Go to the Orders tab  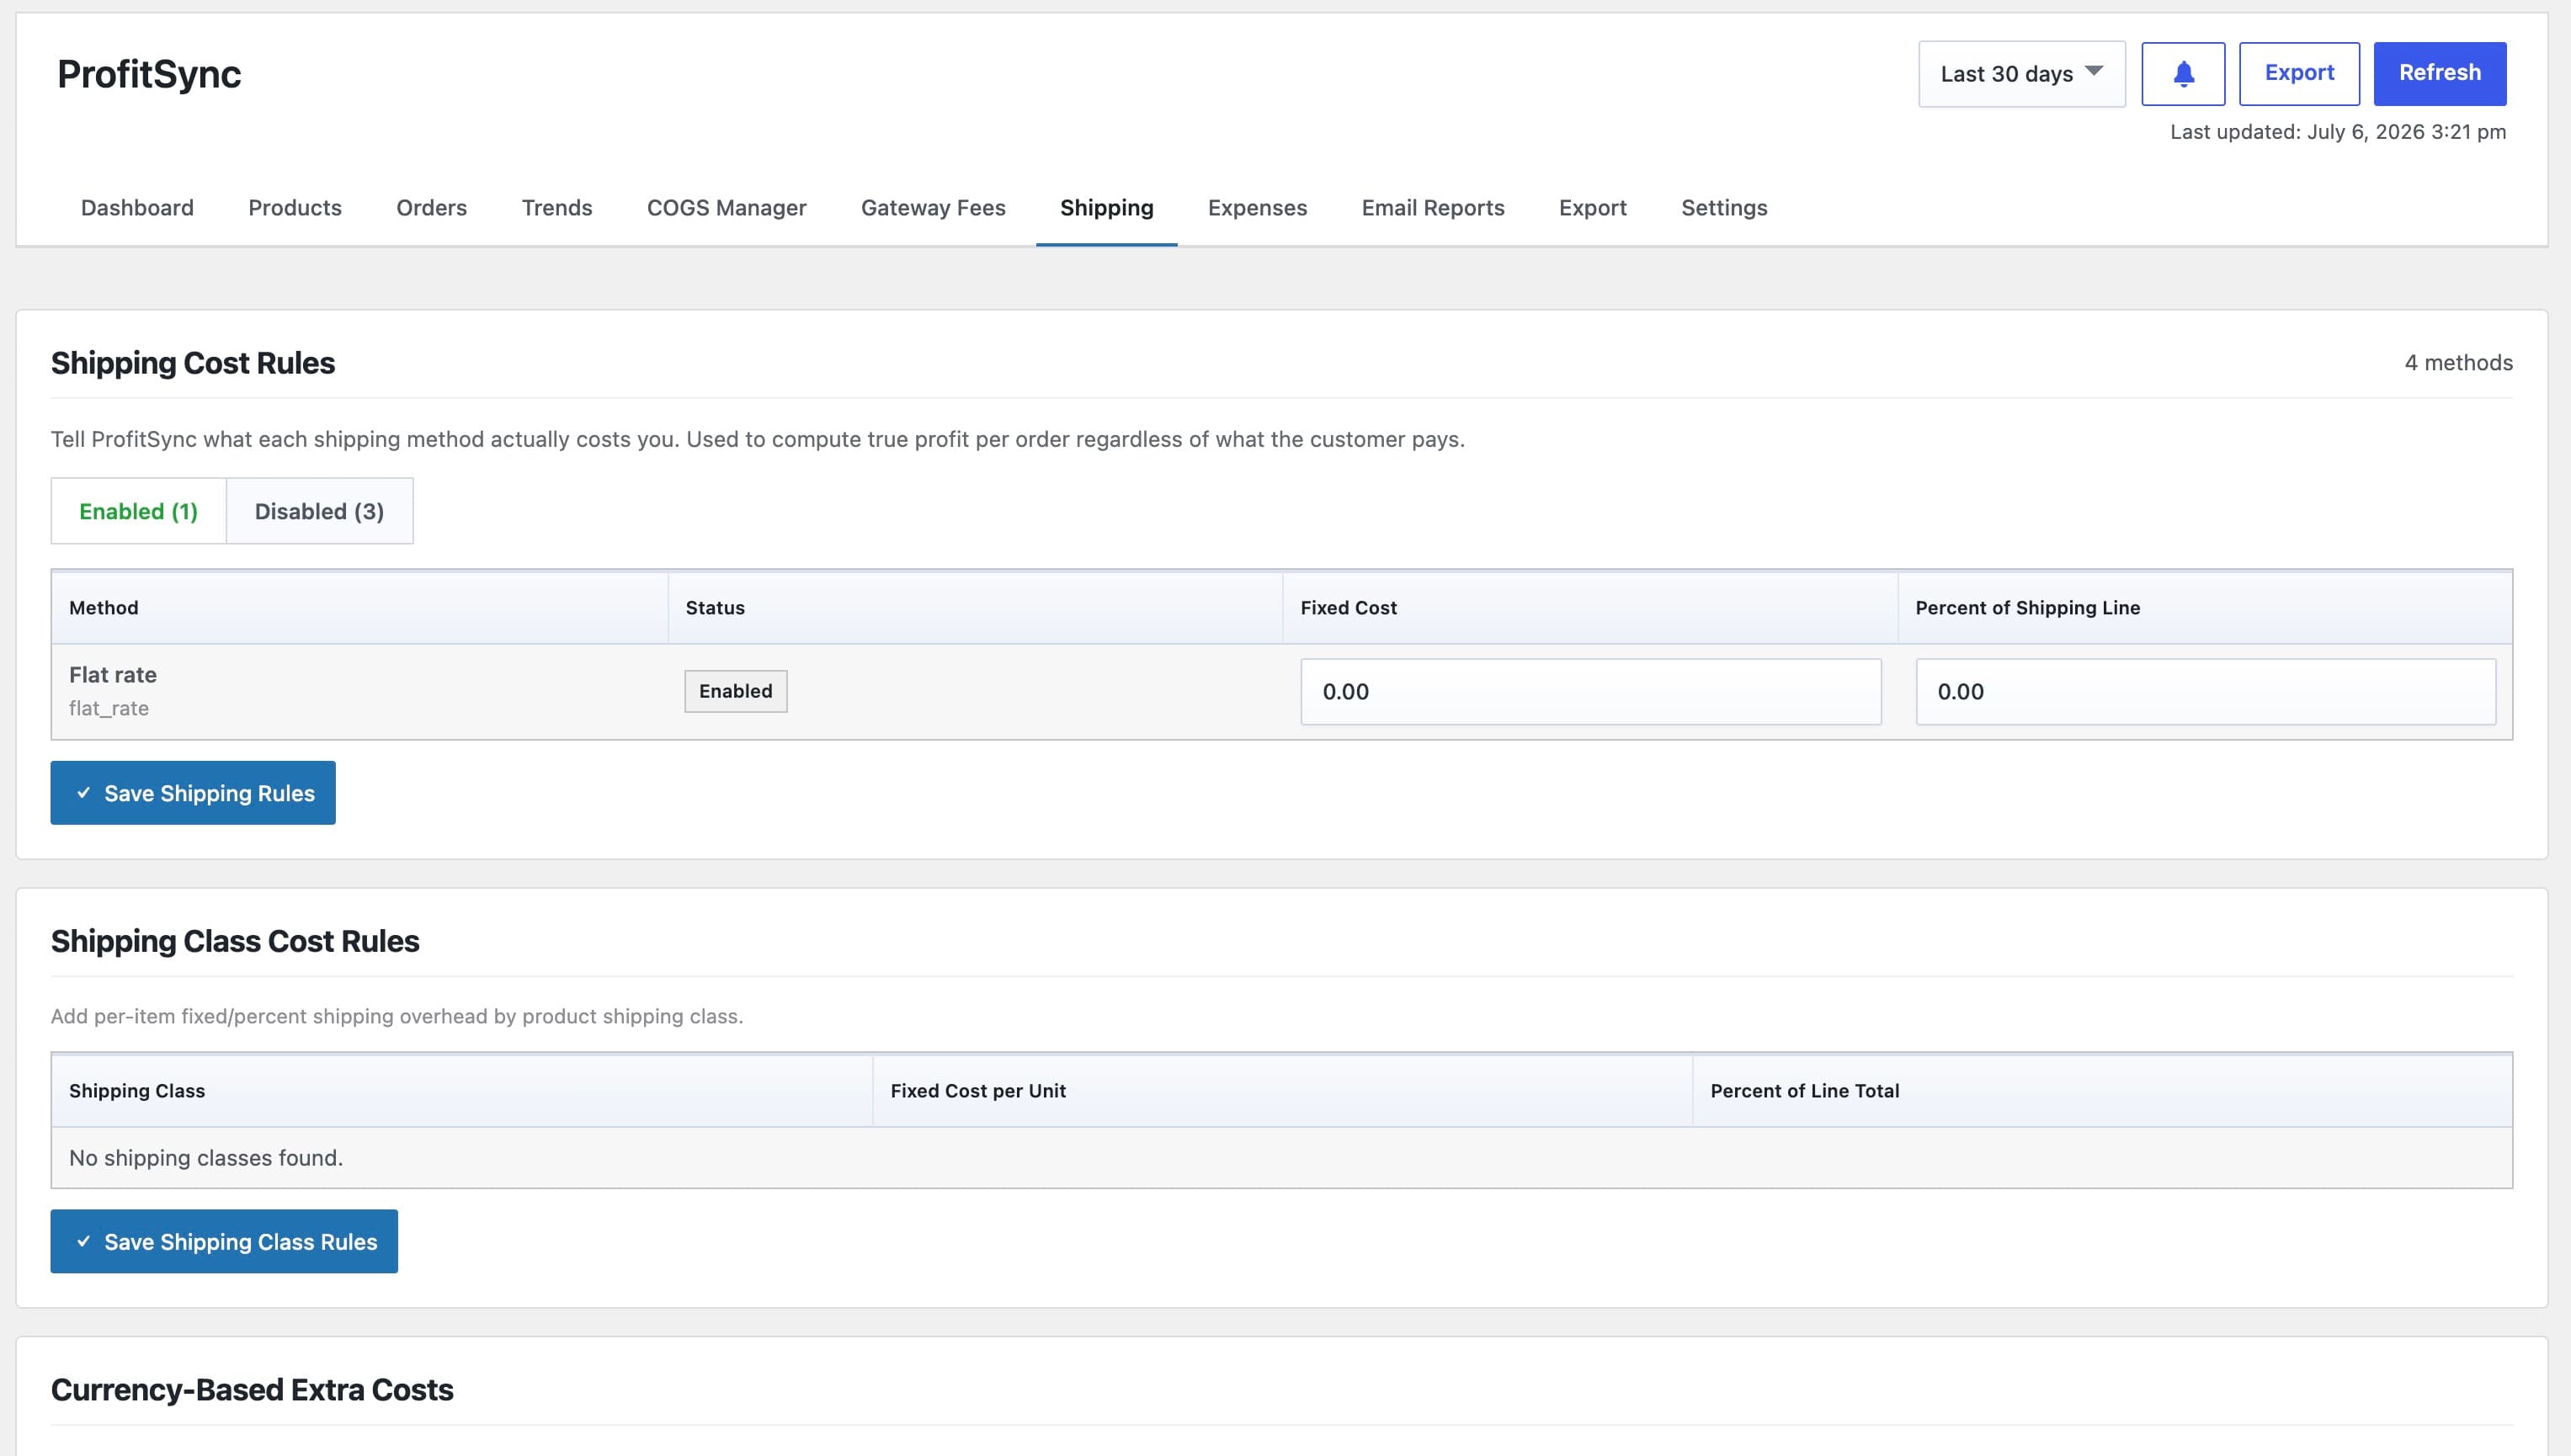pyautogui.click(x=431, y=208)
